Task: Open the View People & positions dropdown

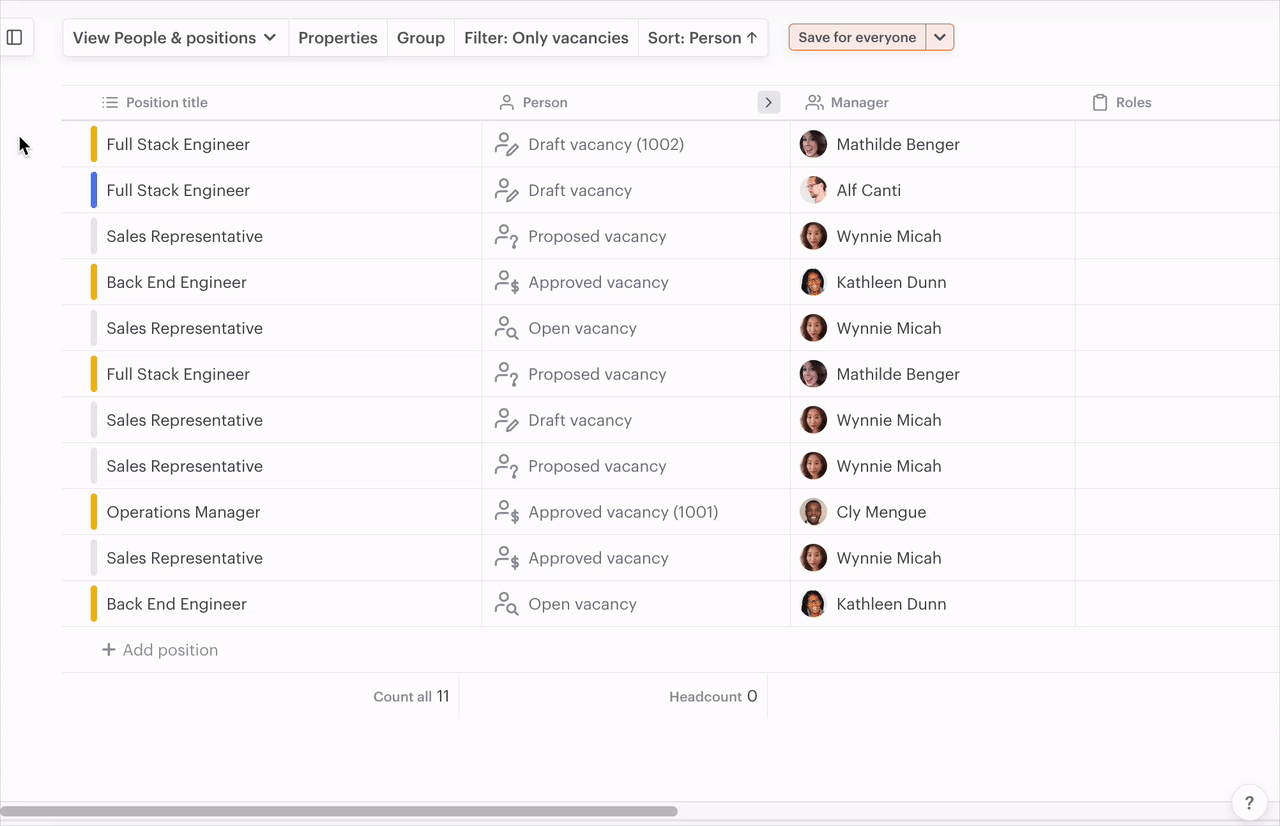Action: tap(175, 38)
